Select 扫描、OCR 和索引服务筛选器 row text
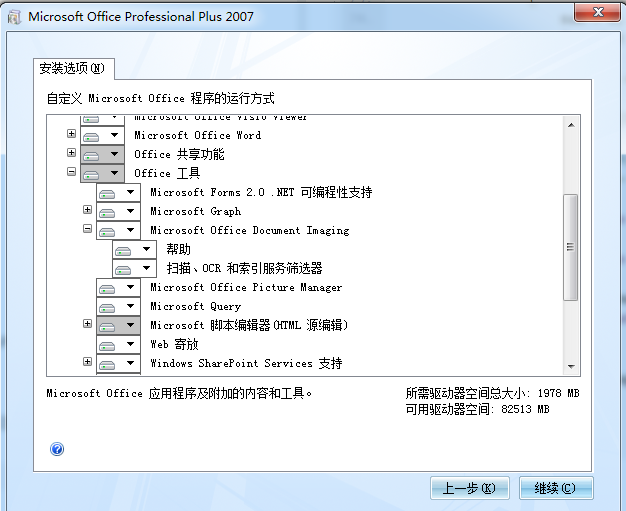 pyautogui.click(x=244, y=268)
